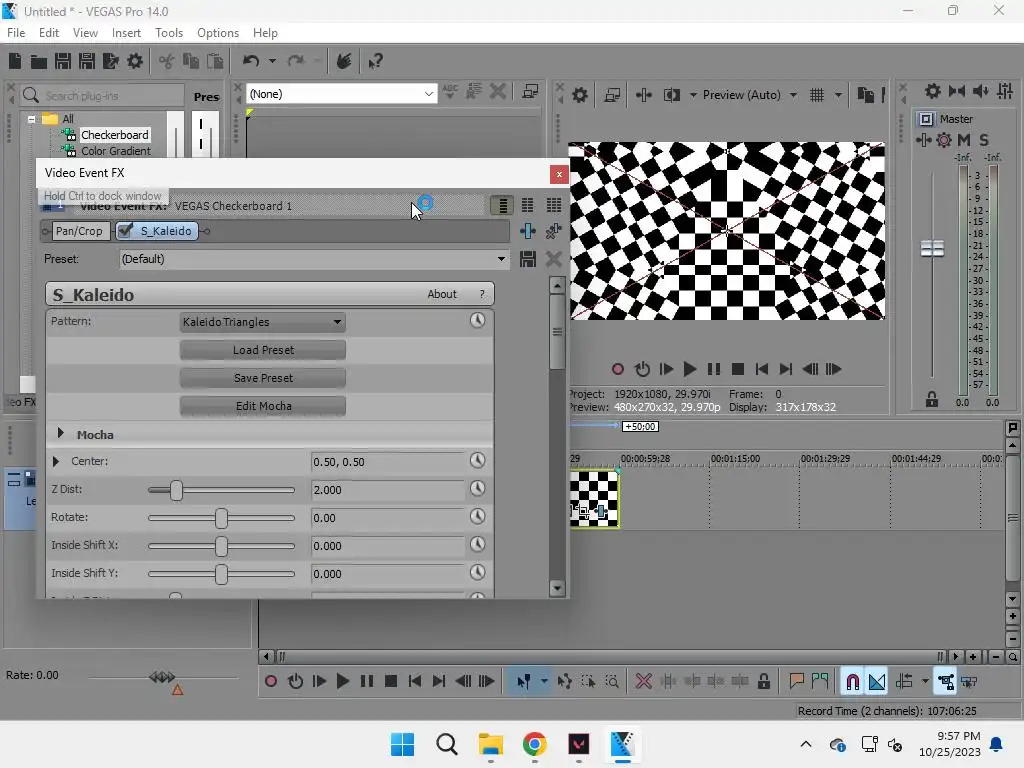This screenshot has height=768, width=1024.
Task: Open the edit tool selector dropdown arrow
Action: (x=543, y=682)
